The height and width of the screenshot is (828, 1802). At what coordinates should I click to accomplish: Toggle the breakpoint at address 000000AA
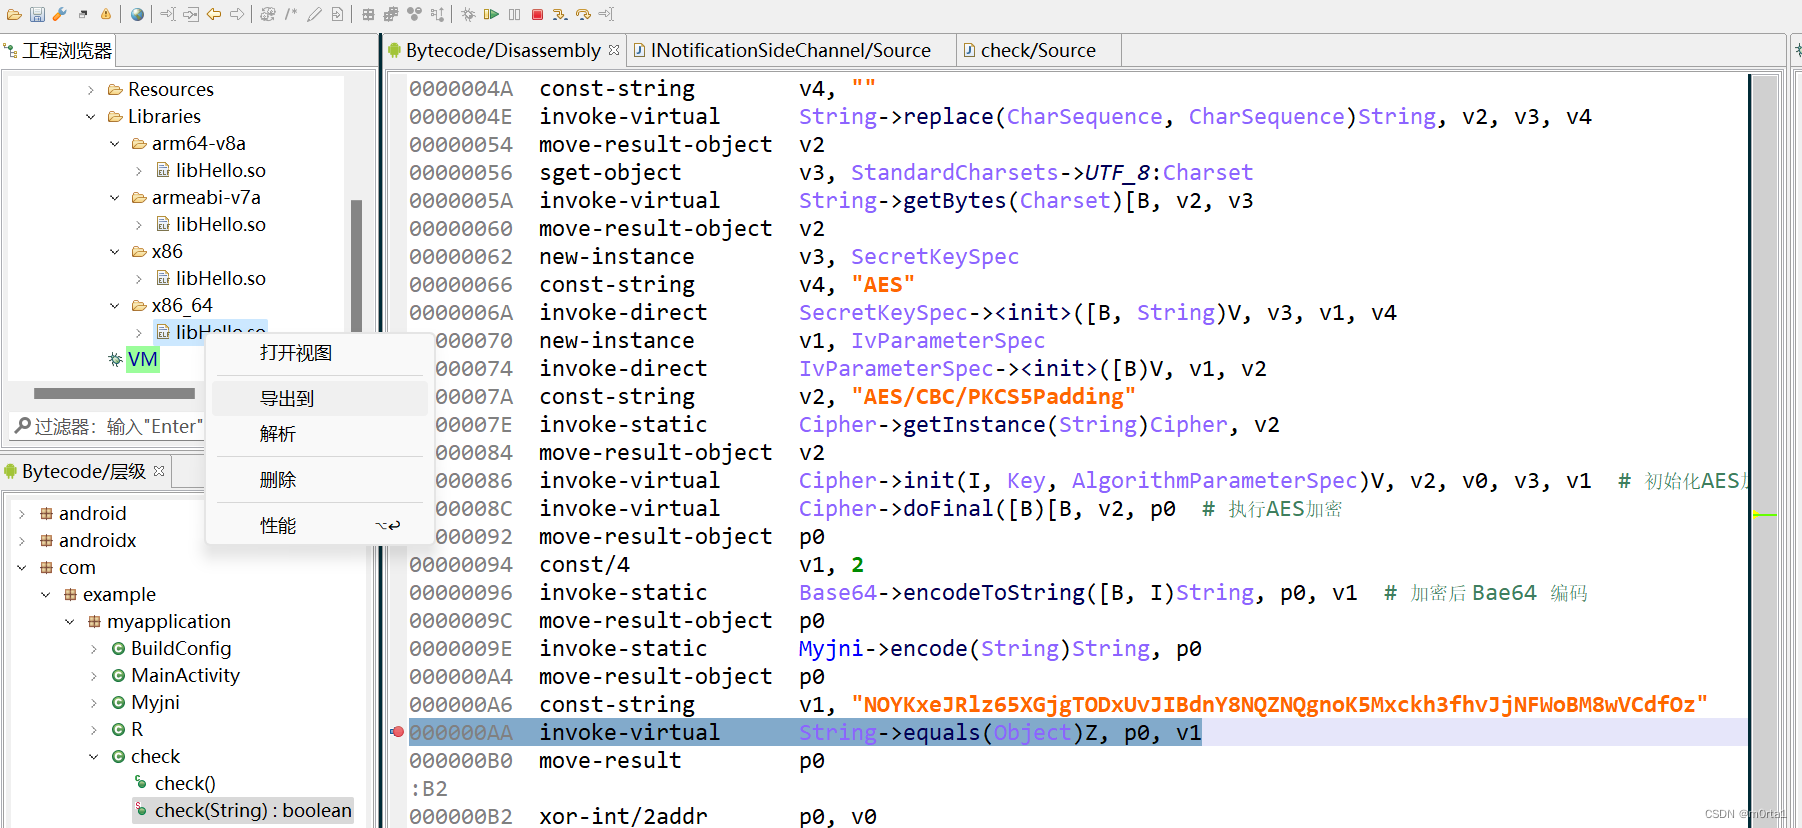coord(397,732)
